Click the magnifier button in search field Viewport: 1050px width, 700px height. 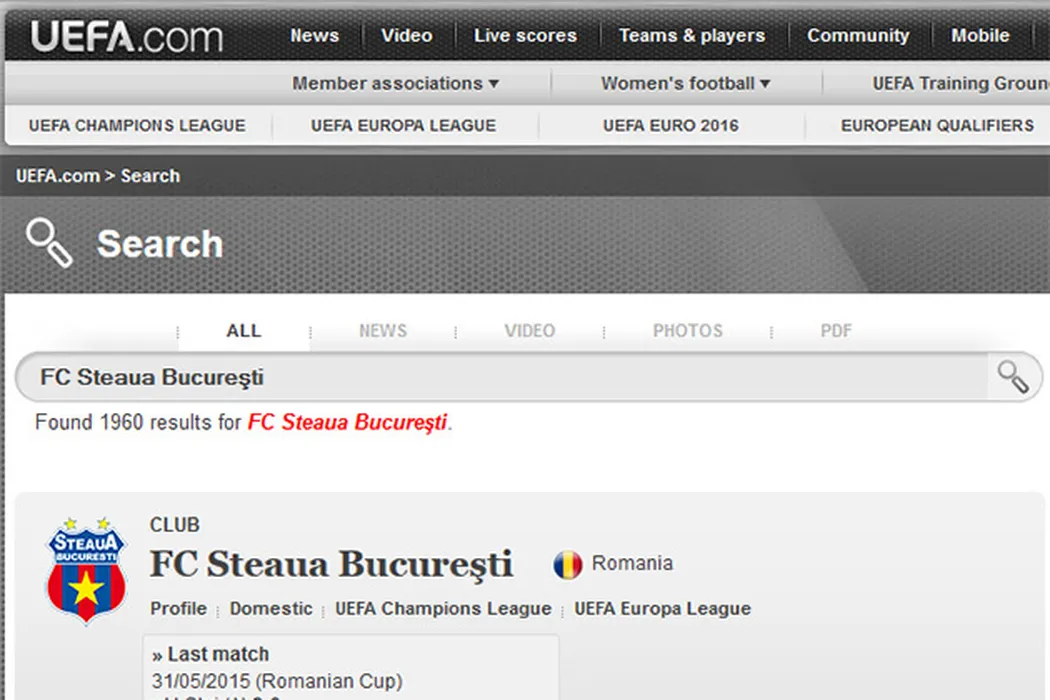(x=1012, y=377)
